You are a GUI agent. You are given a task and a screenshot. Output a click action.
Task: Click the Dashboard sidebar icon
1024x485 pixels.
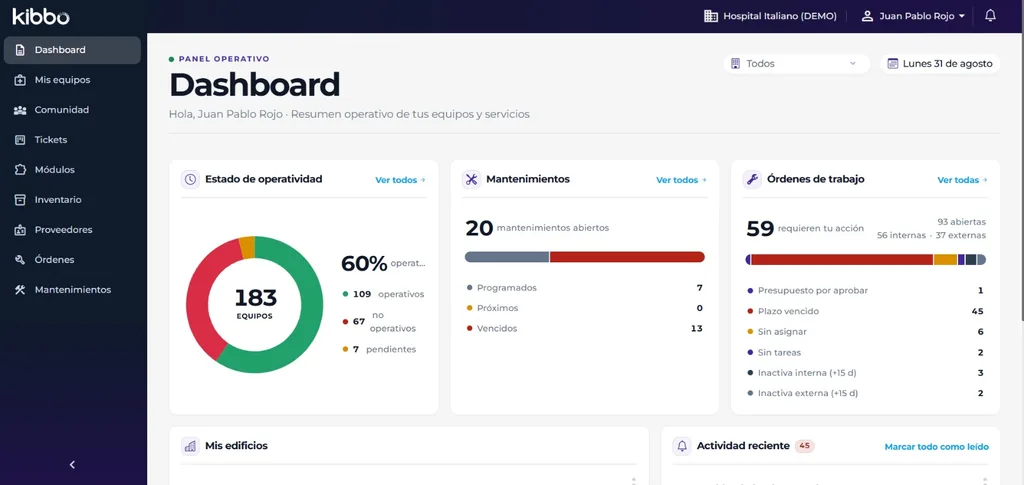pyautogui.click(x=20, y=50)
